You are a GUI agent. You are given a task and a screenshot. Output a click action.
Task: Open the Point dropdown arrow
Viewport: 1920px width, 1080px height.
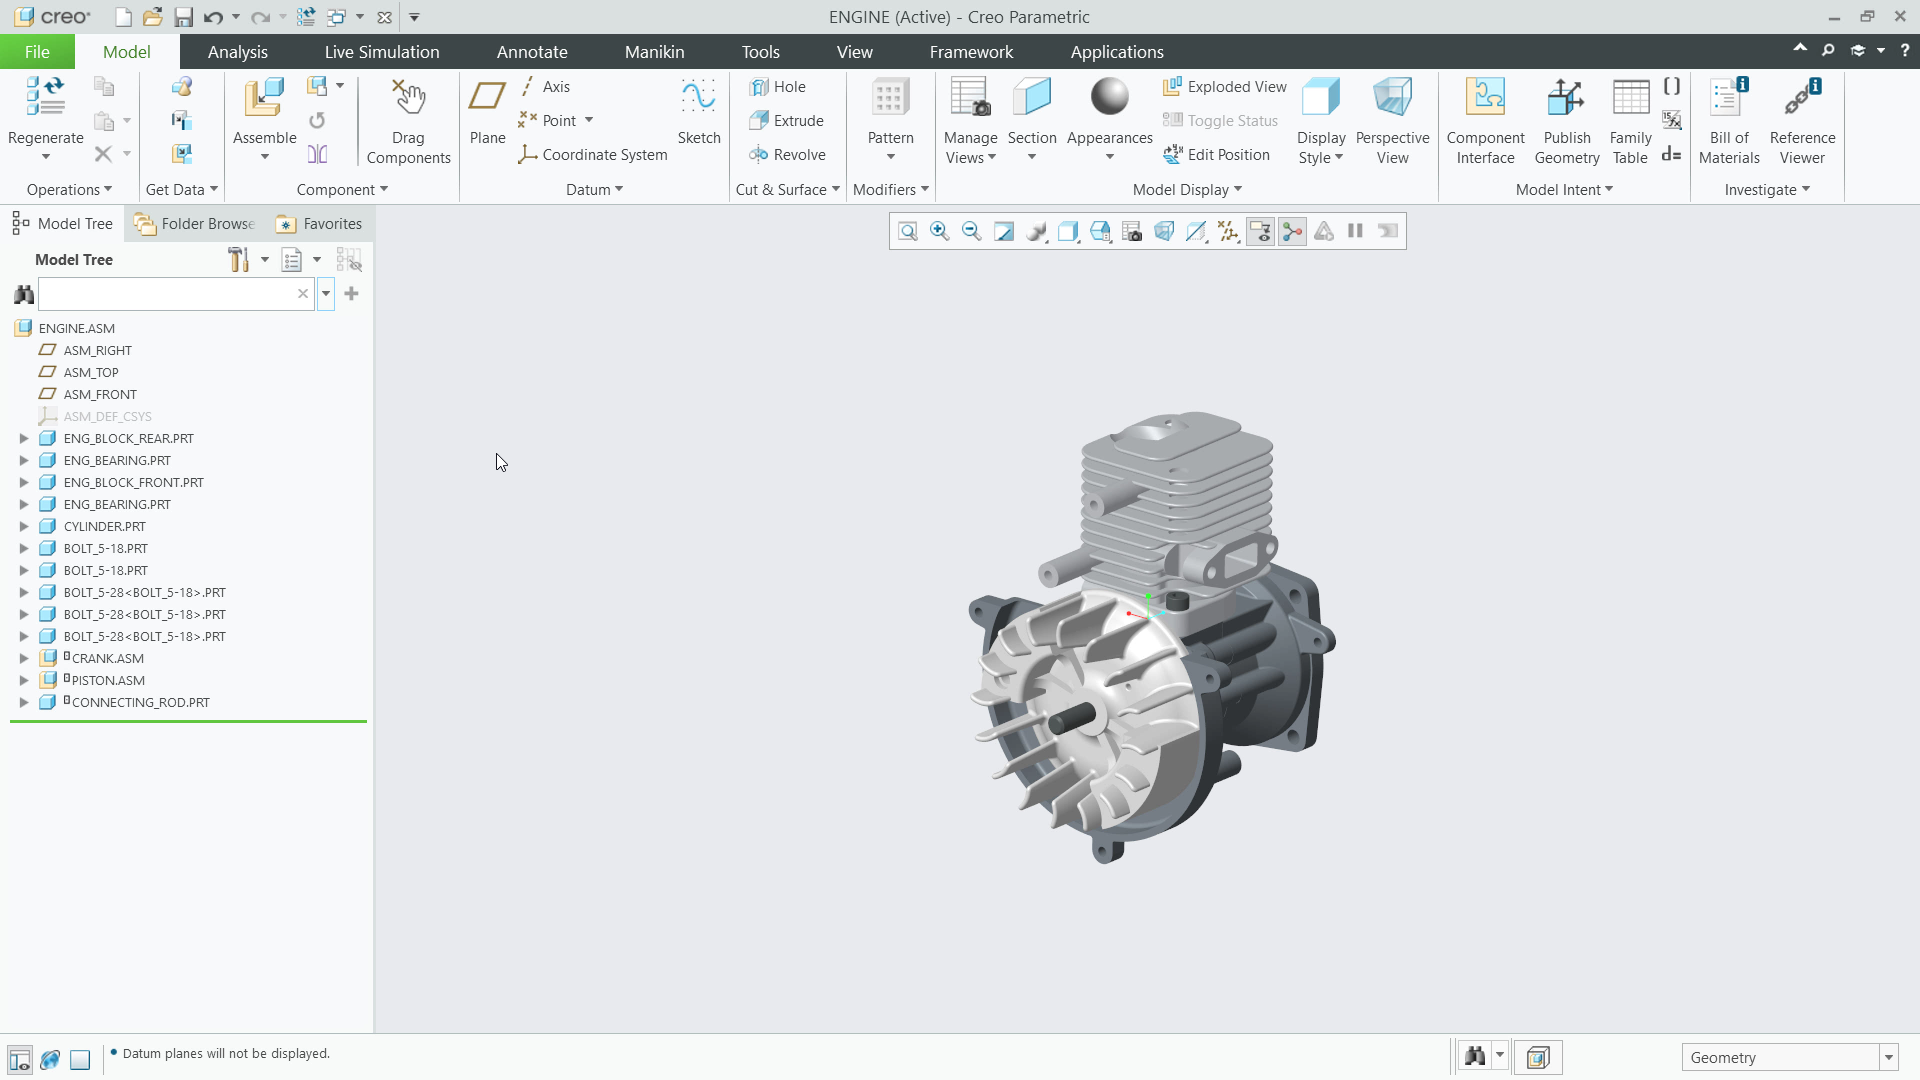pyautogui.click(x=589, y=121)
